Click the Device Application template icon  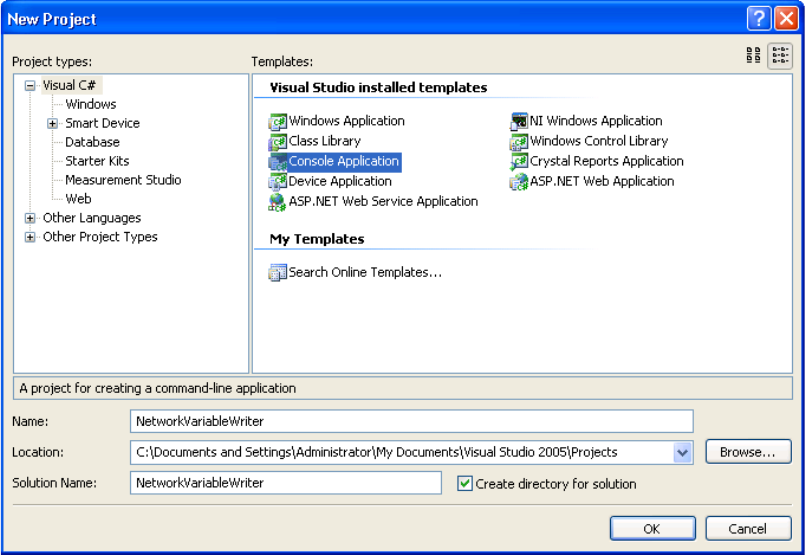coord(277,182)
